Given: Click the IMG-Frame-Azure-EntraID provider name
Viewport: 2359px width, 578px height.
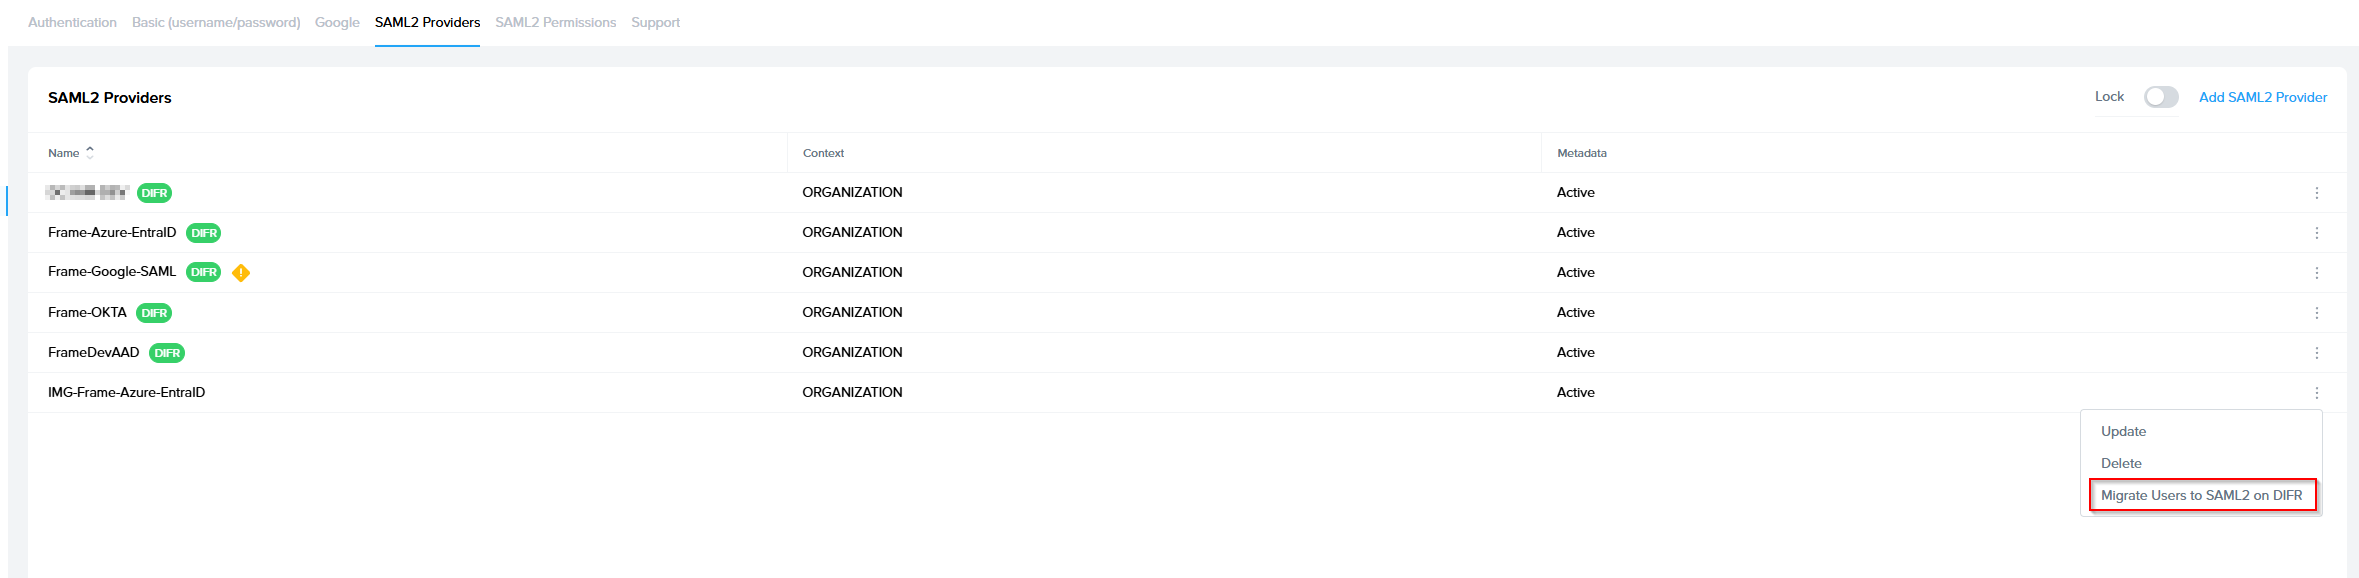Looking at the screenshot, I should click(x=126, y=392).
